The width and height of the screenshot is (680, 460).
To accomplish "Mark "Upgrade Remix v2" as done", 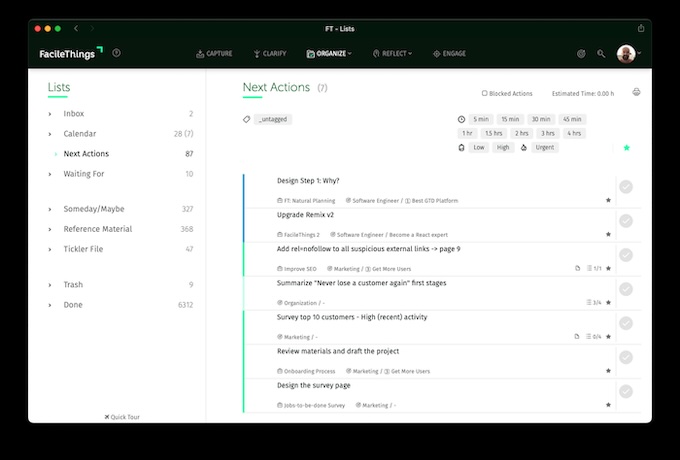I will click(x=626, y=221).
